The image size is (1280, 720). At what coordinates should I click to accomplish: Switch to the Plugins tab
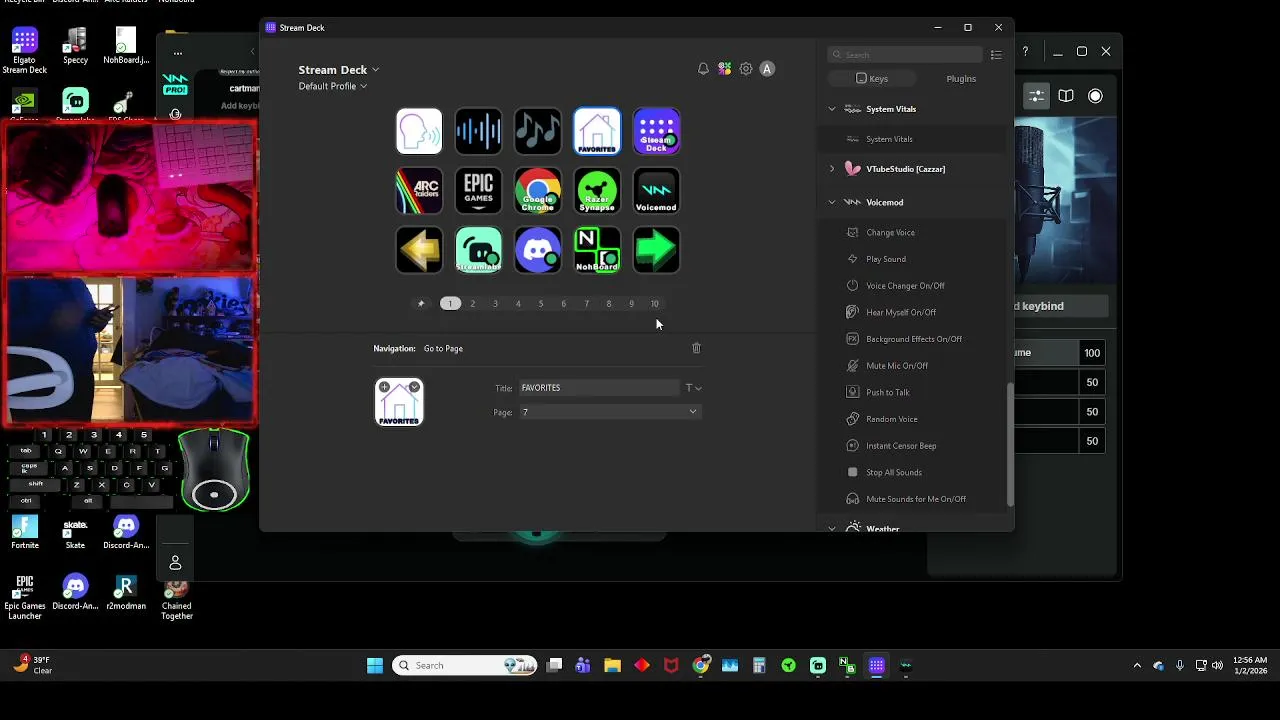[x=961, y=78]
